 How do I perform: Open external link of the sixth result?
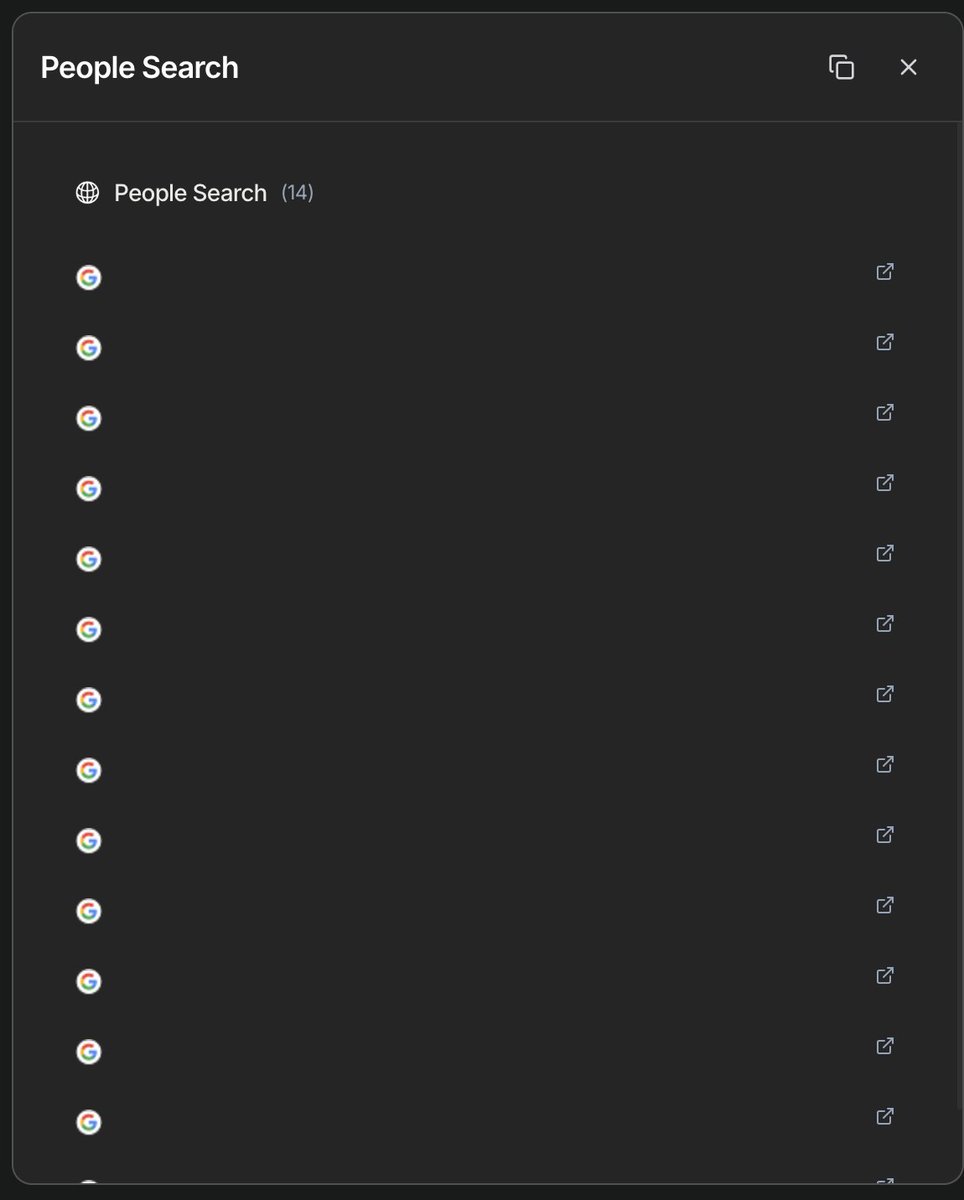(885, 623)
